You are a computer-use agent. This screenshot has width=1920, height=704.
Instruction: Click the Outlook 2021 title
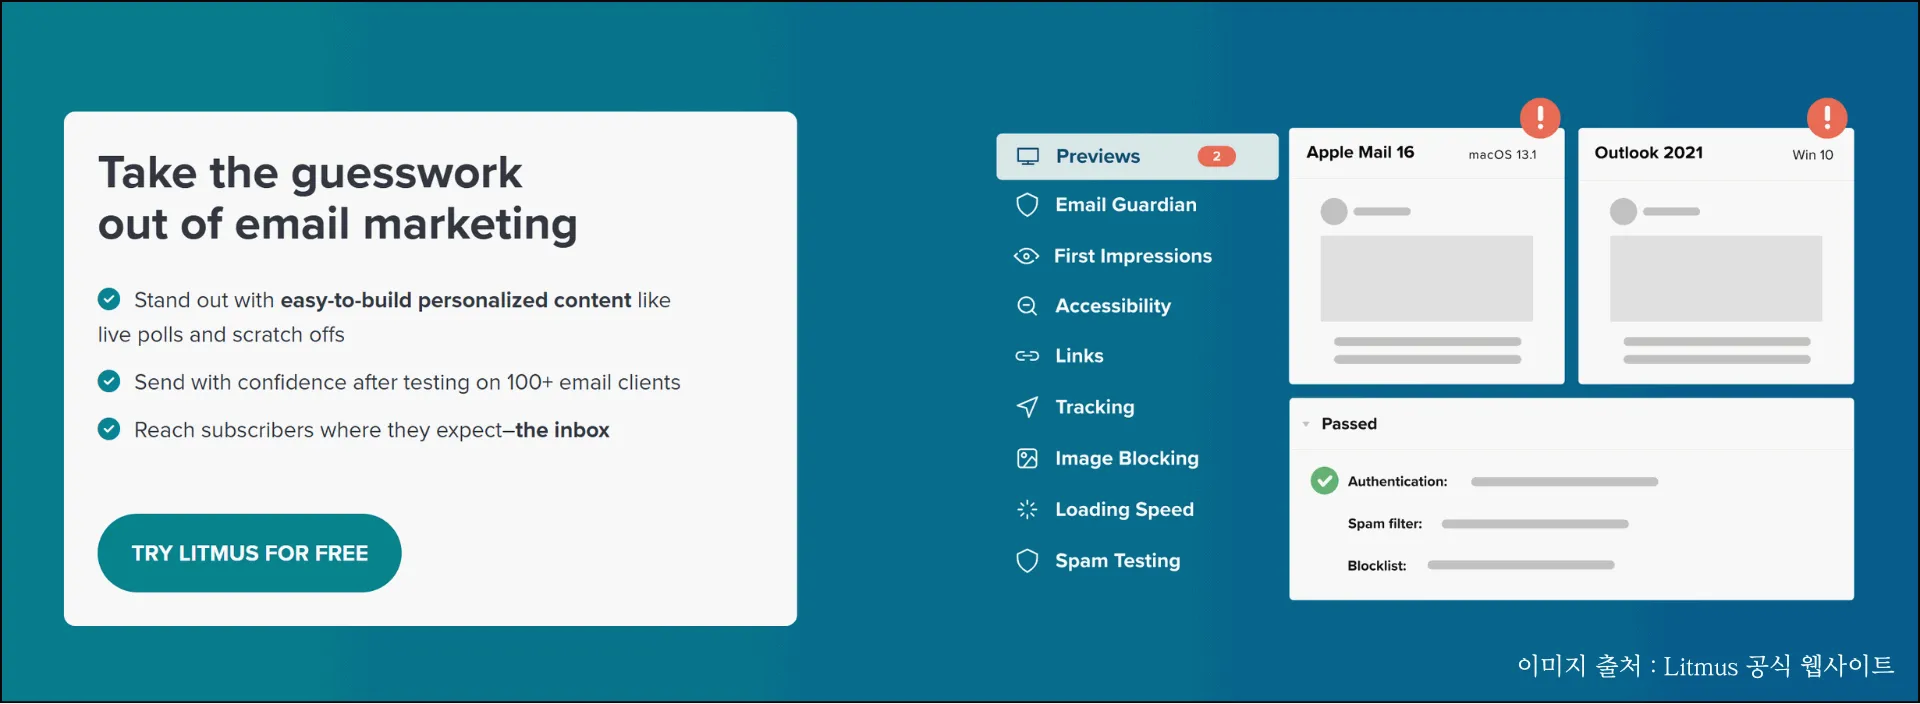[1648, 152]
